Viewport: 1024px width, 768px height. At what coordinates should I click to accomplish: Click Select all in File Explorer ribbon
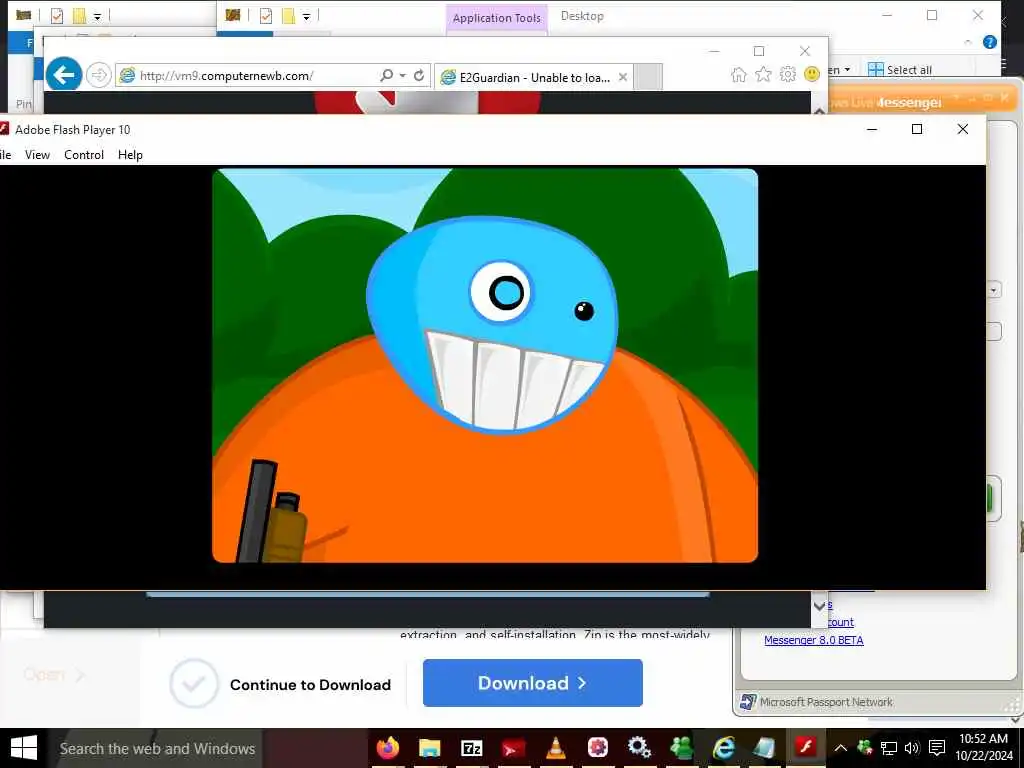tap(900, 69)
